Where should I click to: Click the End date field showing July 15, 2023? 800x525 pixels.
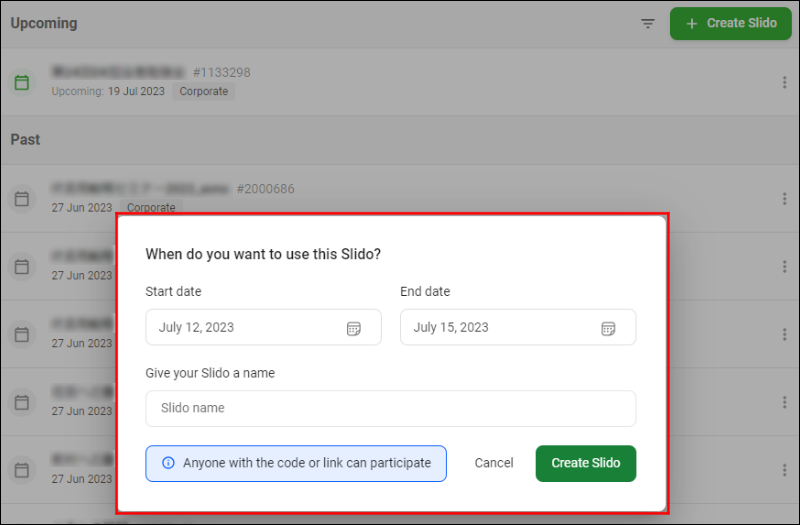pyautogui.click(x=518, y=327)
